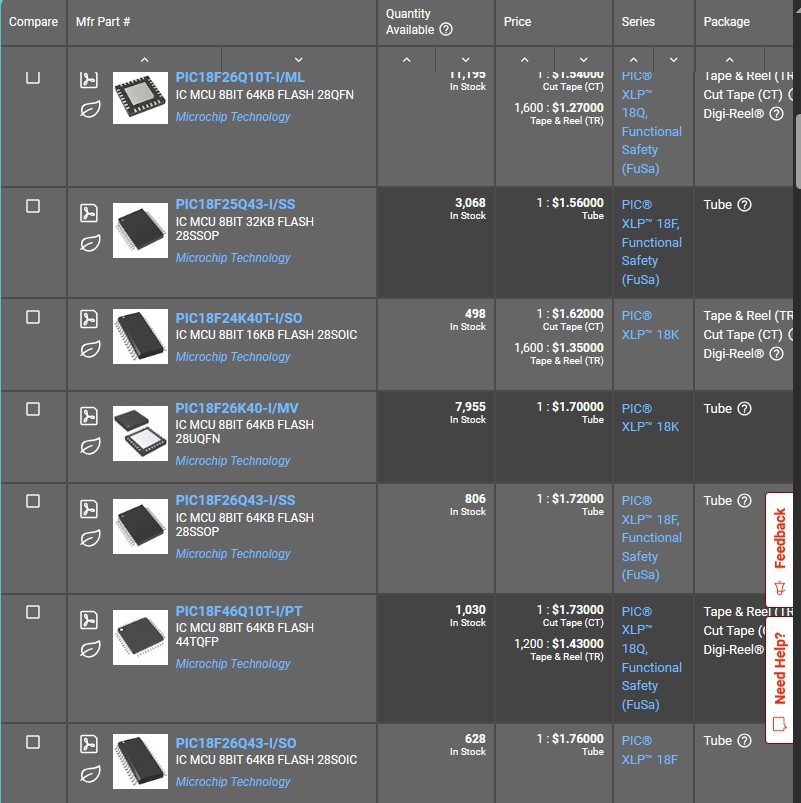The image size is (801, 803).
Task: Click environmental leaf icon for PIC18F26Q43-I/SO
Action: 90,774
